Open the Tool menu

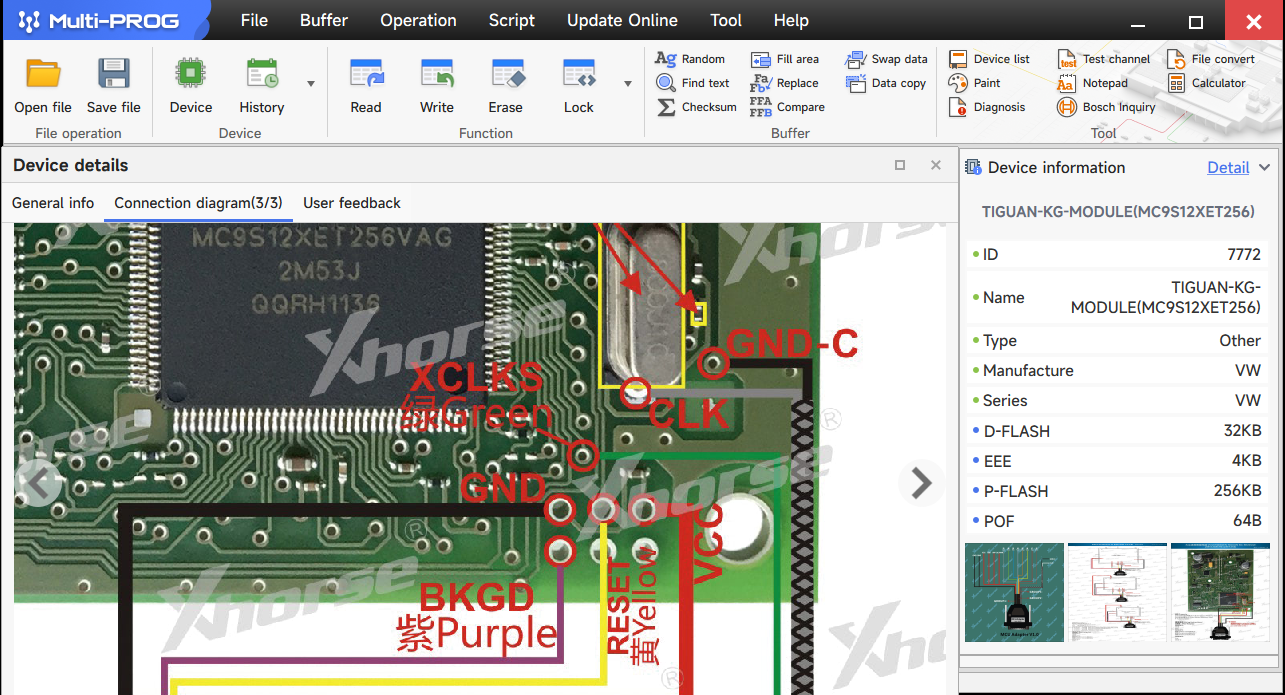[726, 20]
